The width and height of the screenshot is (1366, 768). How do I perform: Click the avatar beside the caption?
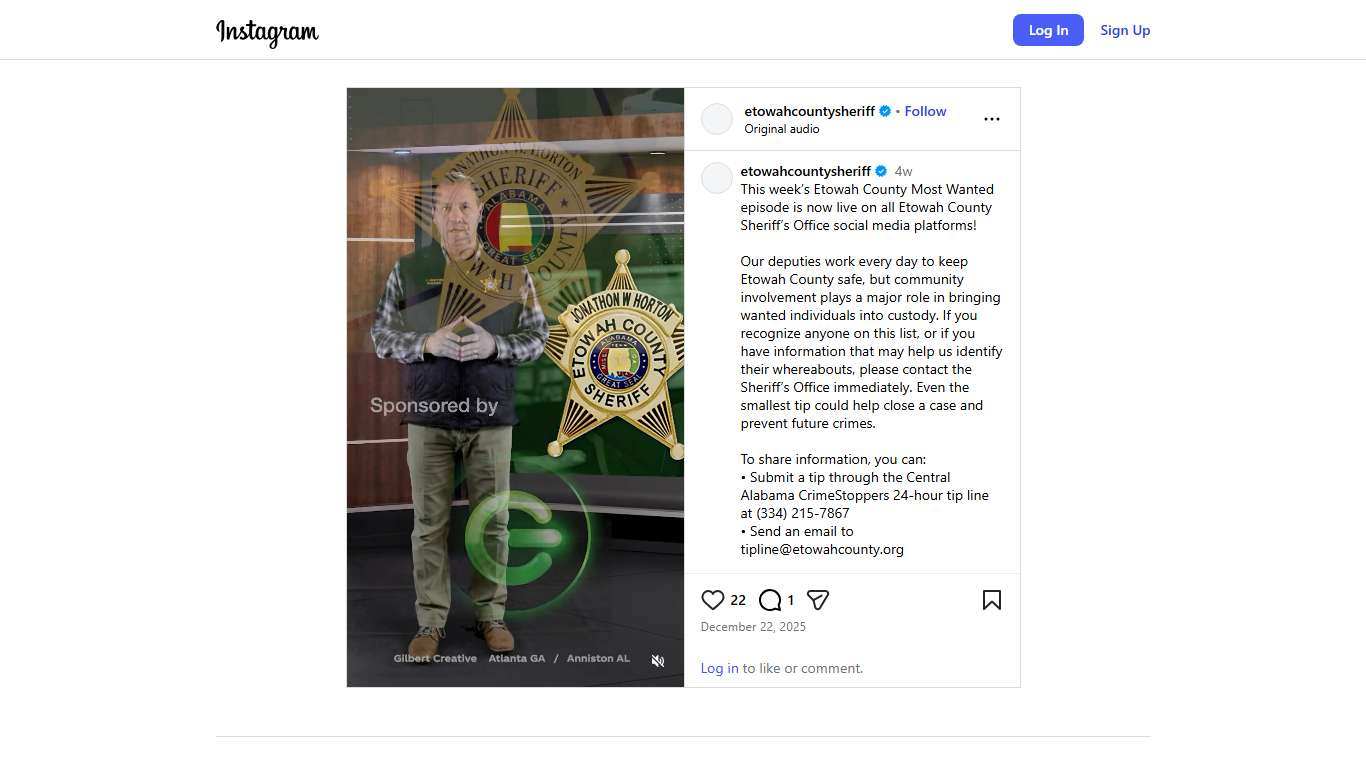[x=717, y=178]
